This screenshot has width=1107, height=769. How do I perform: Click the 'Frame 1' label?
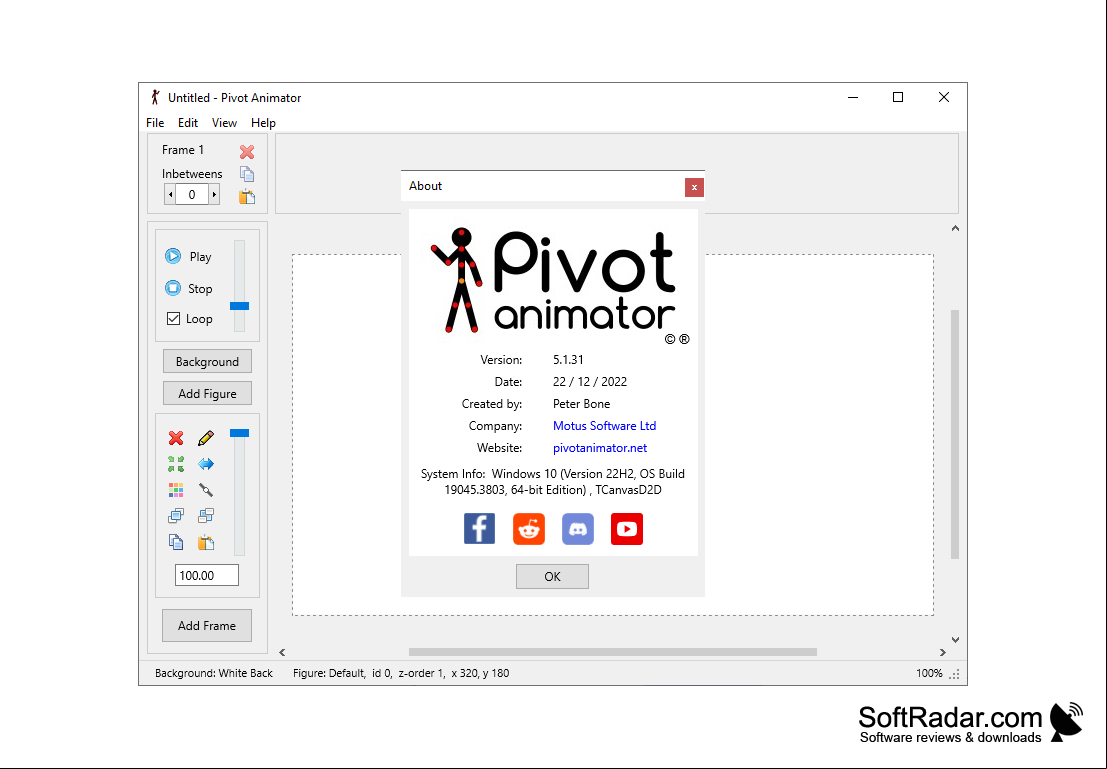pos(183,150)
